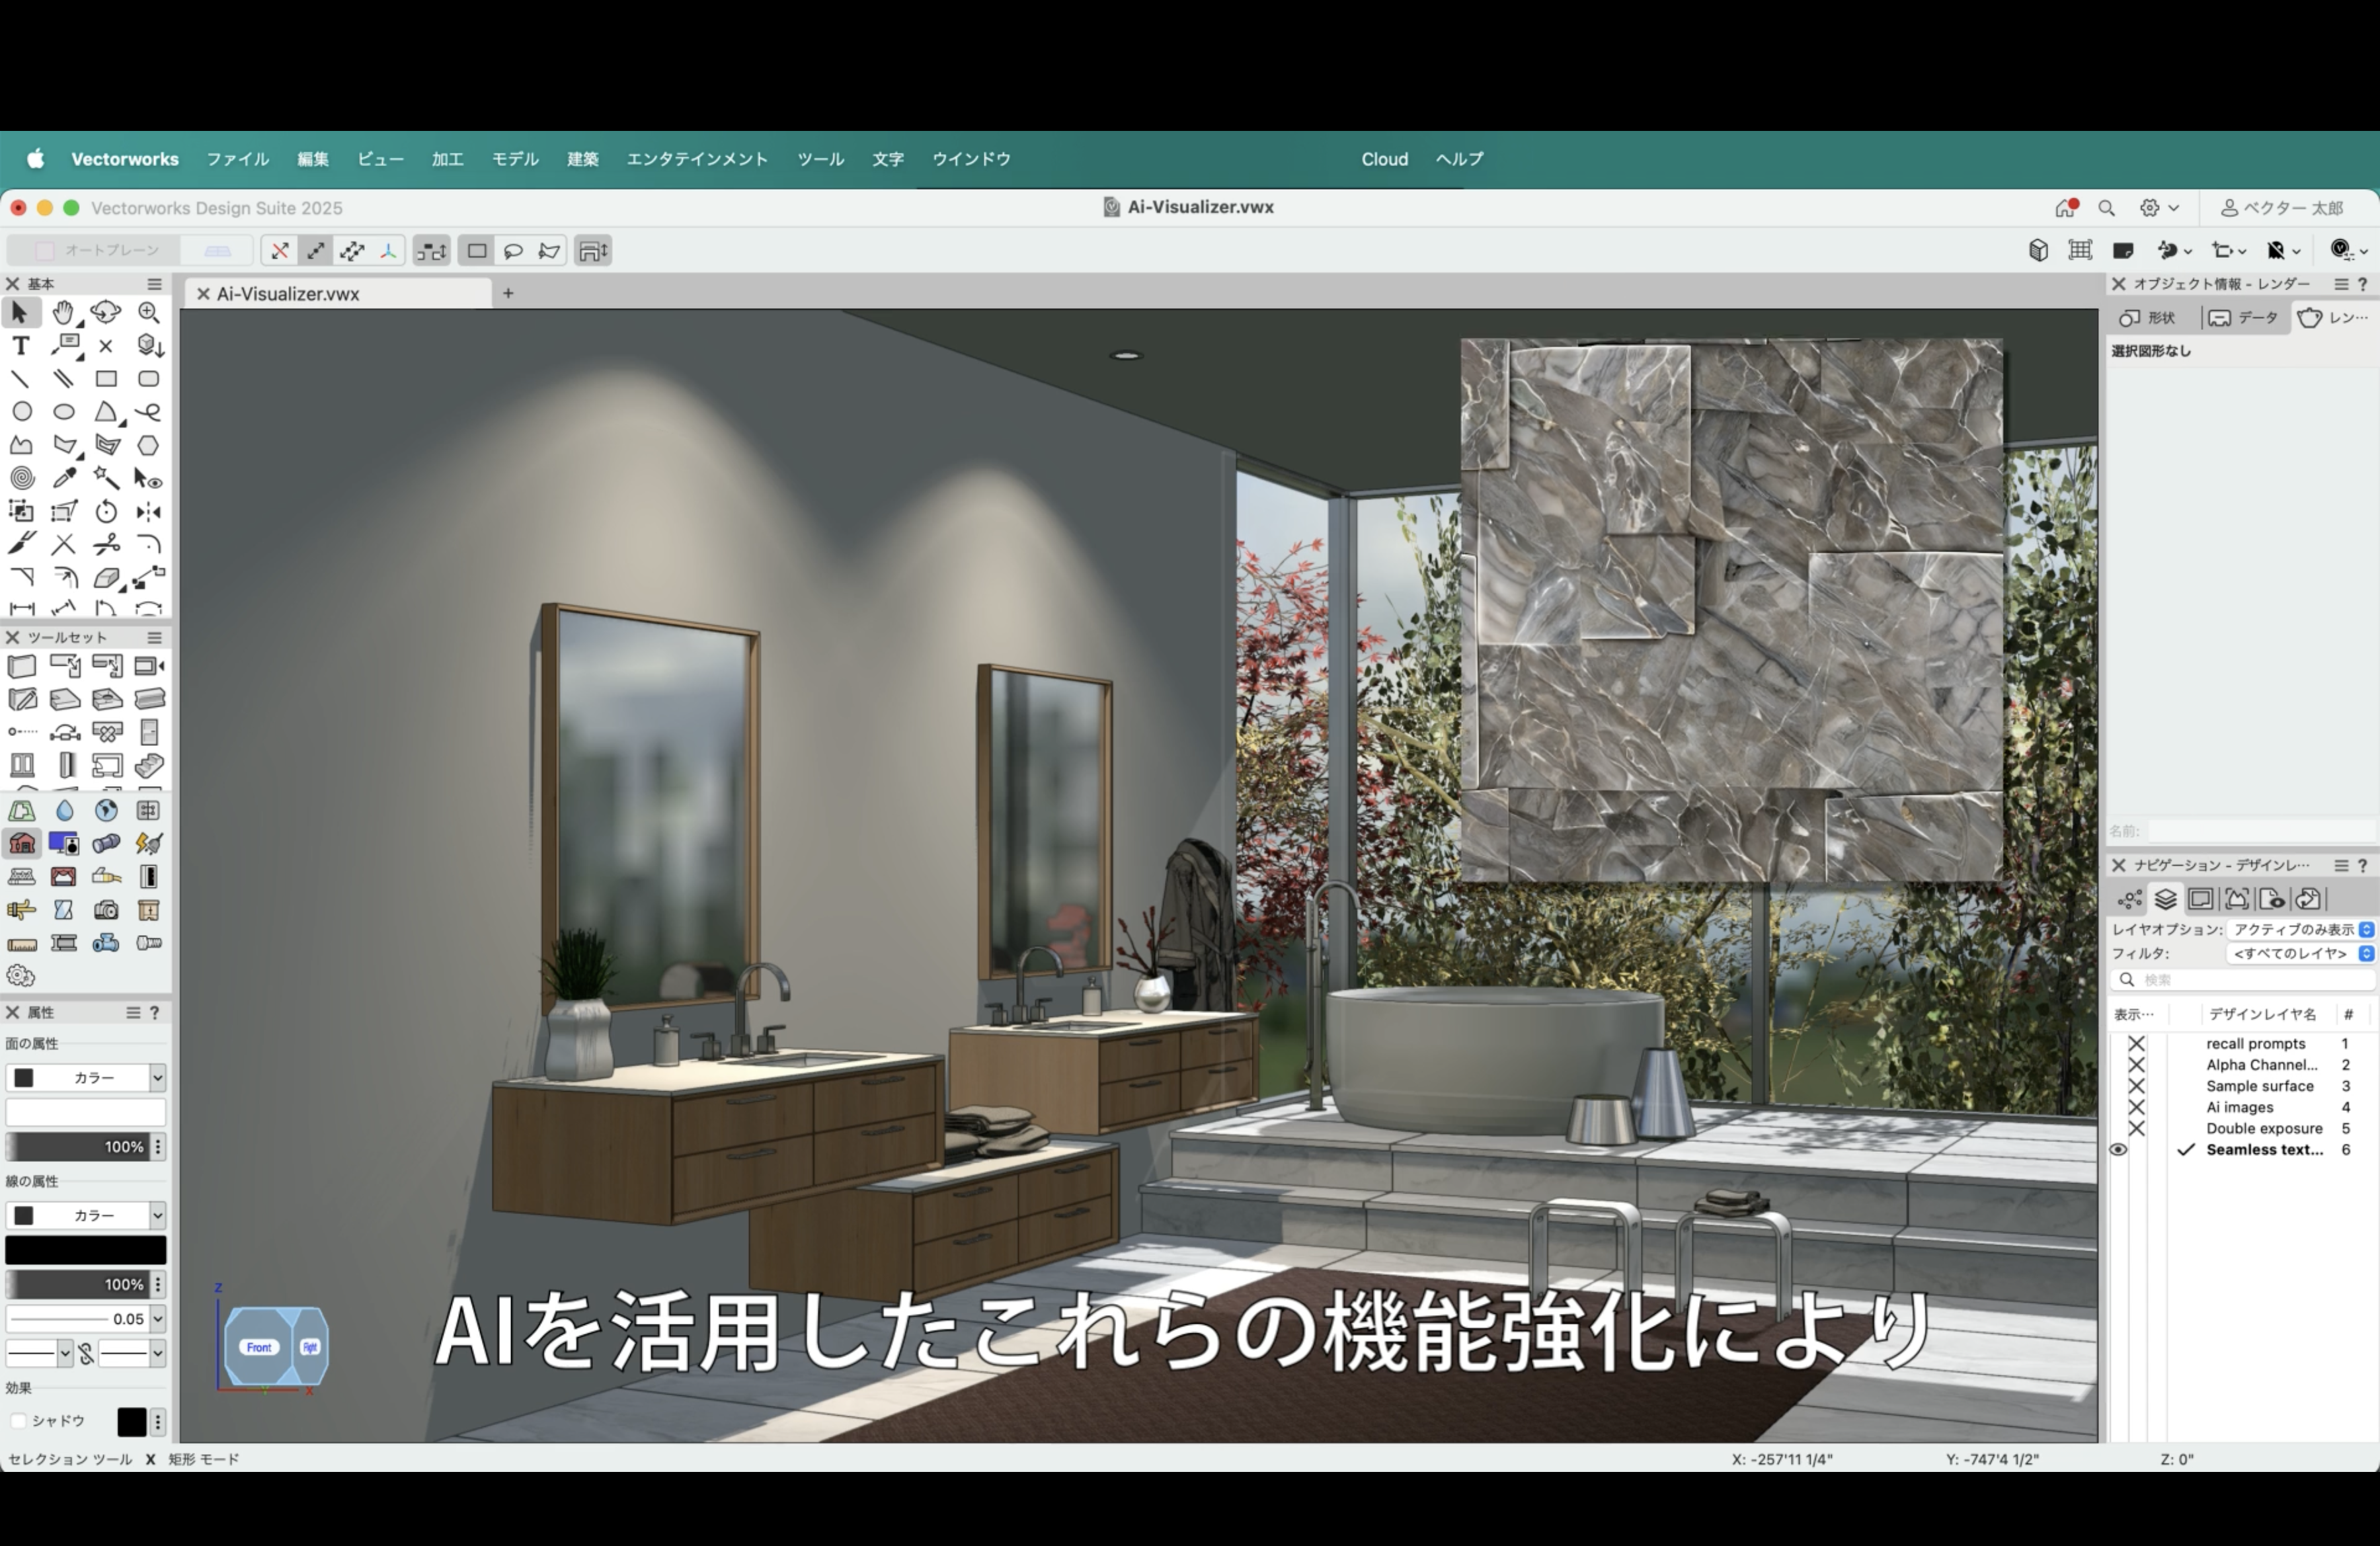The width and height of the screenshot is (2380, 1546).
Task: Toggle visibility of Alpha Channel layer
Action: click(x=2136, y=1065)
